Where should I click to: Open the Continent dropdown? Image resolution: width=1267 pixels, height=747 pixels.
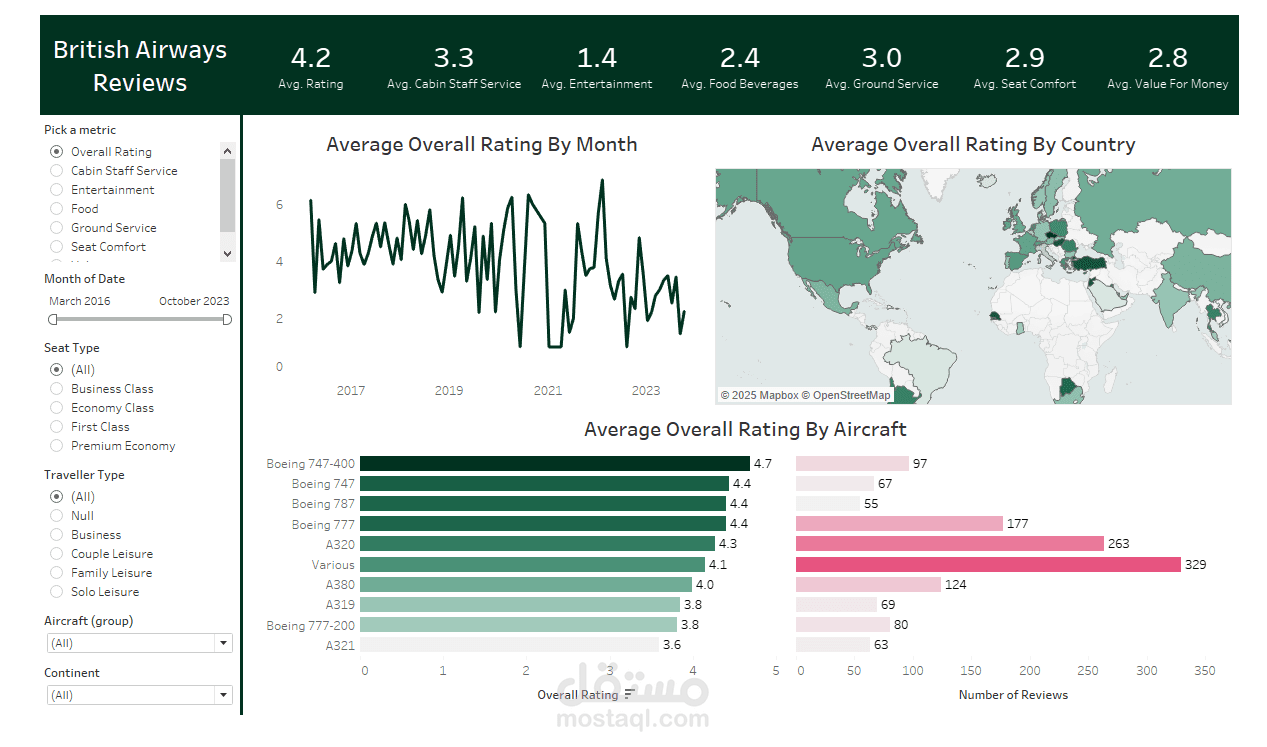pos(140,695)
